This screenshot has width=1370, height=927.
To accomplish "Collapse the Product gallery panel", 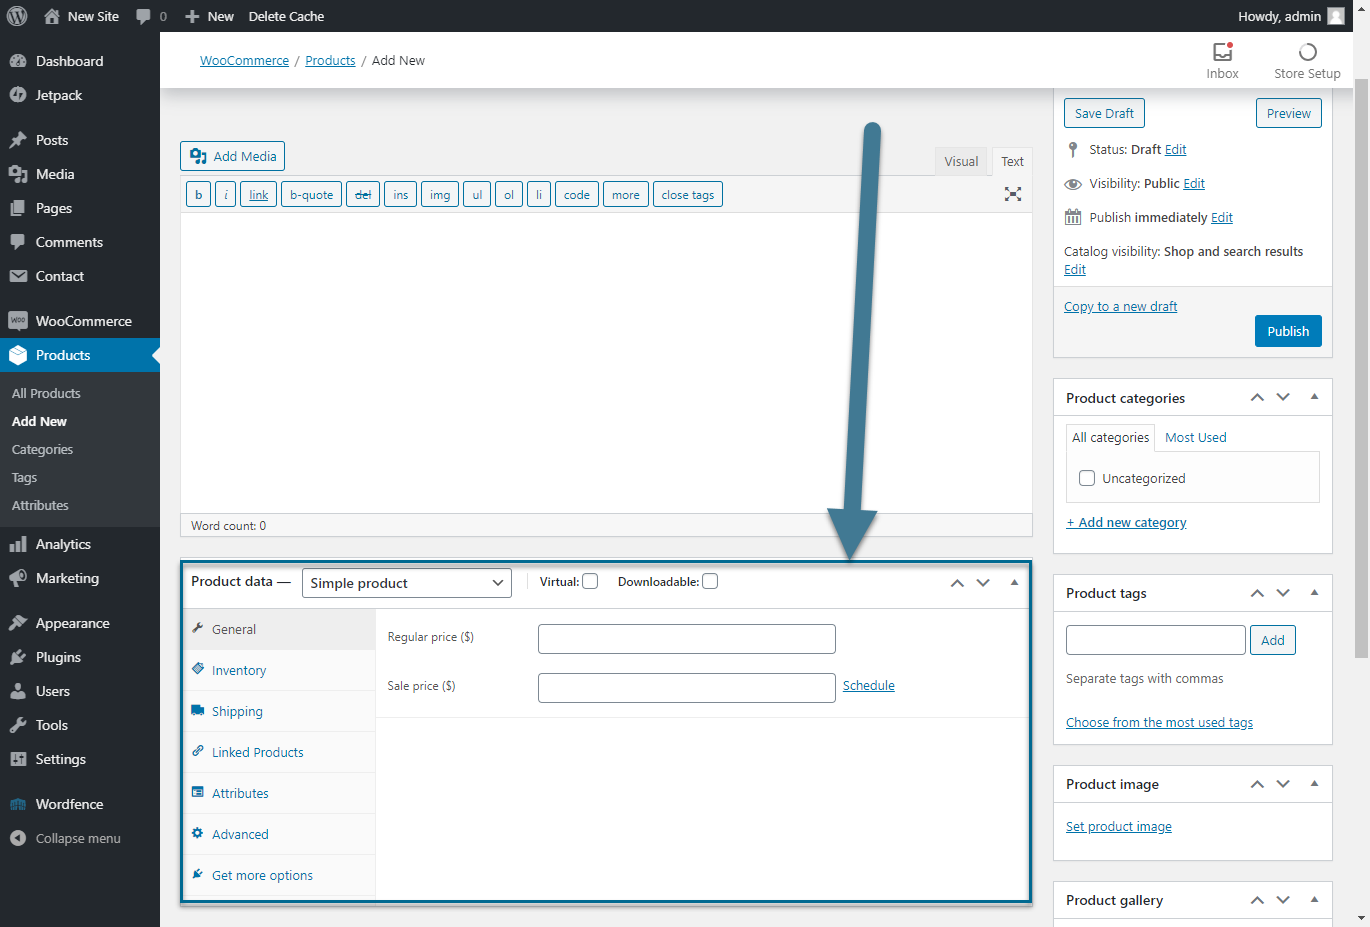I will [1314, 899].
